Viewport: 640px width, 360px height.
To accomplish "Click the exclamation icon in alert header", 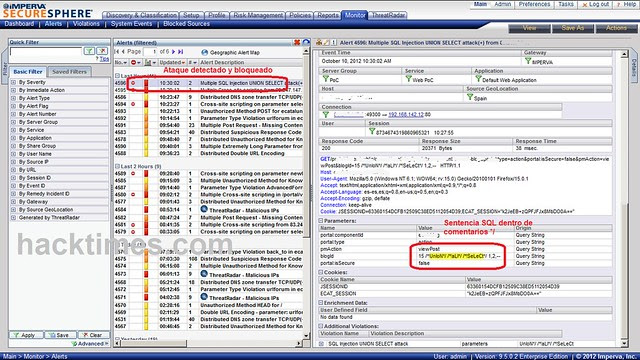I will tap(333, 42).
